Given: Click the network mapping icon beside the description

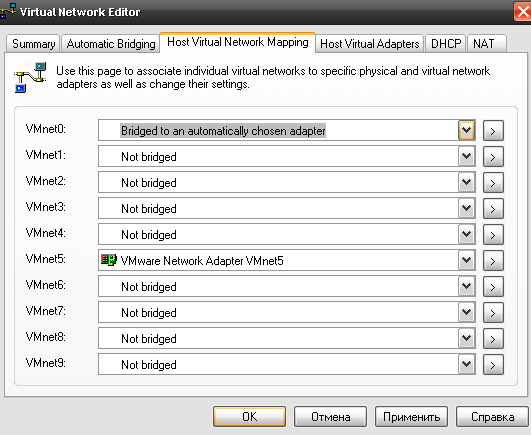Looking at the screenshot, I should tap(30, 77).
